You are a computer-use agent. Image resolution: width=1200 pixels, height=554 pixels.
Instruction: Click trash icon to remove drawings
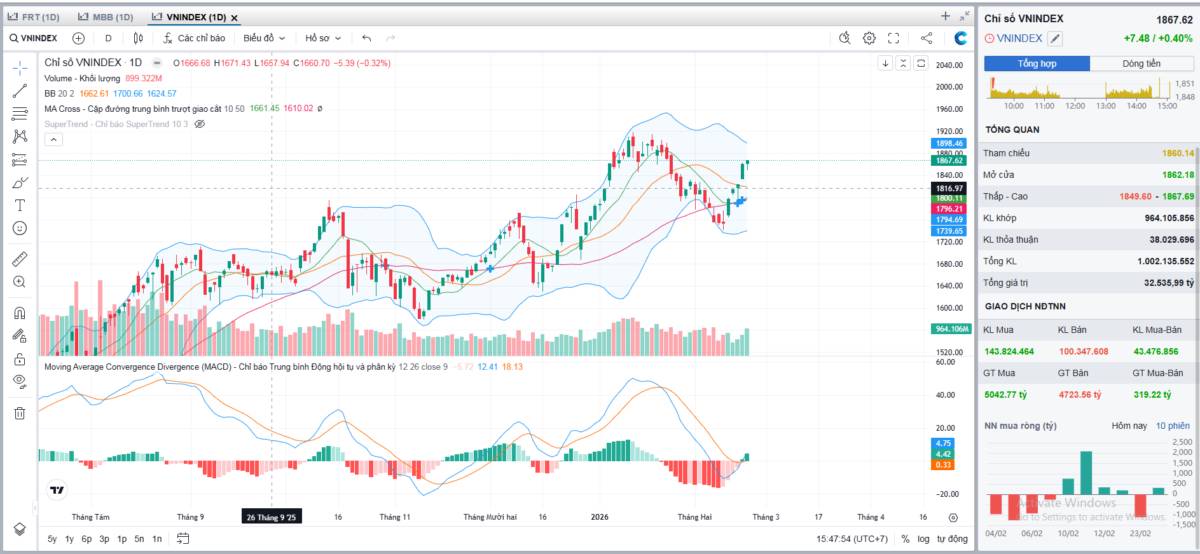pos(20,412)
